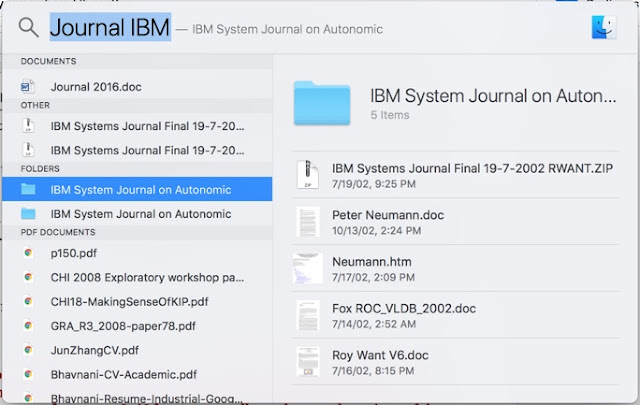Open the Bhavnani-Resume-Industrial PDF result
Viewport: 640px width, 405px height.
(137, 398)
